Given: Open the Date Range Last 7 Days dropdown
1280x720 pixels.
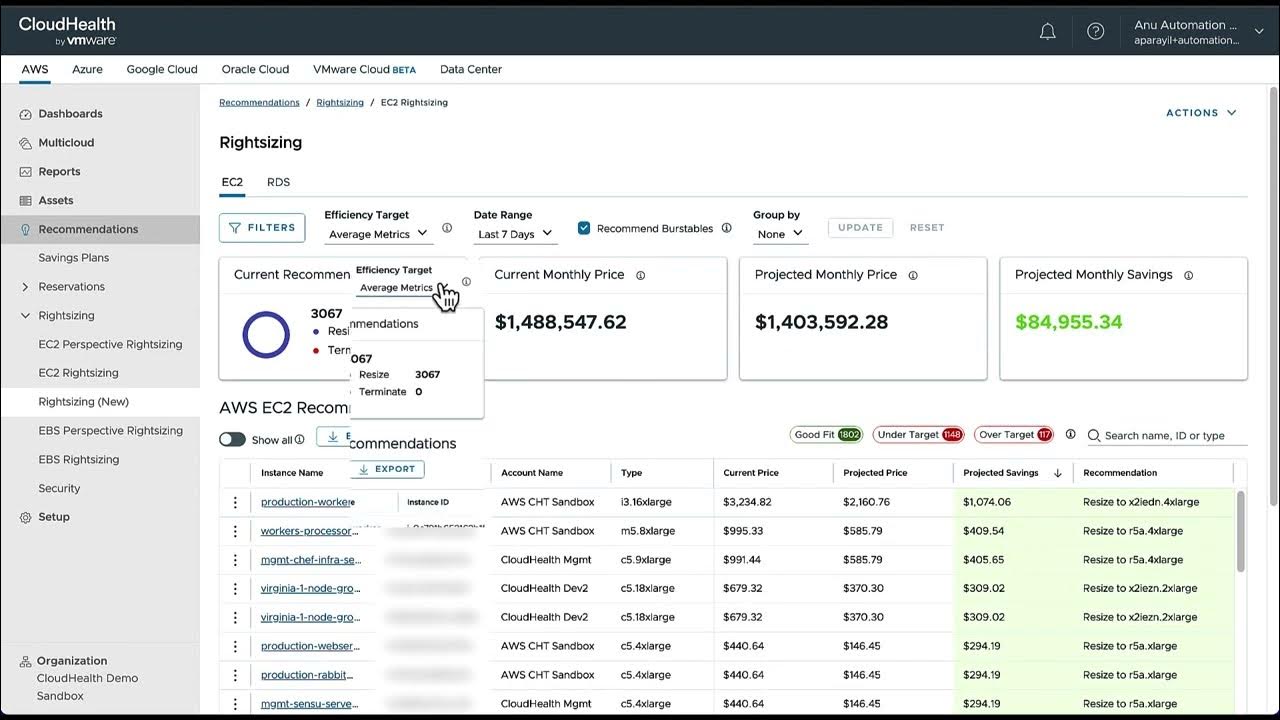Looking at the screenshot, I should click(x=515, y=234).
